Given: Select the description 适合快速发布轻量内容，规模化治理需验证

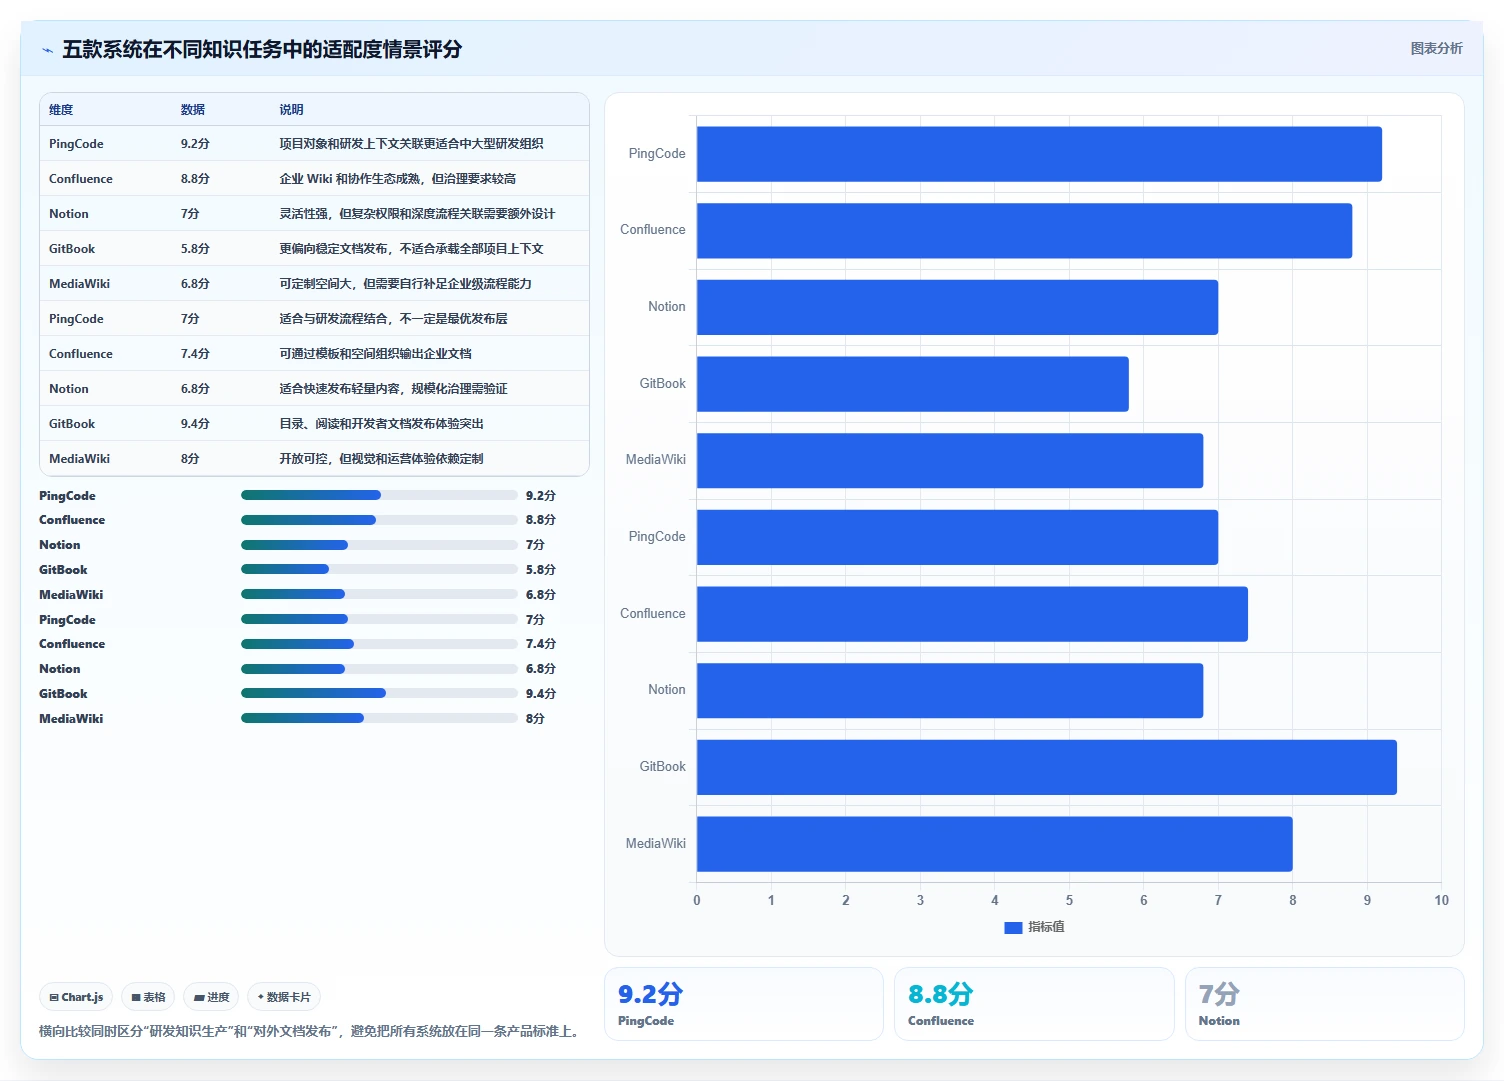Looking at the screenshot, I should pyautogui.click(x=393, y=389).
